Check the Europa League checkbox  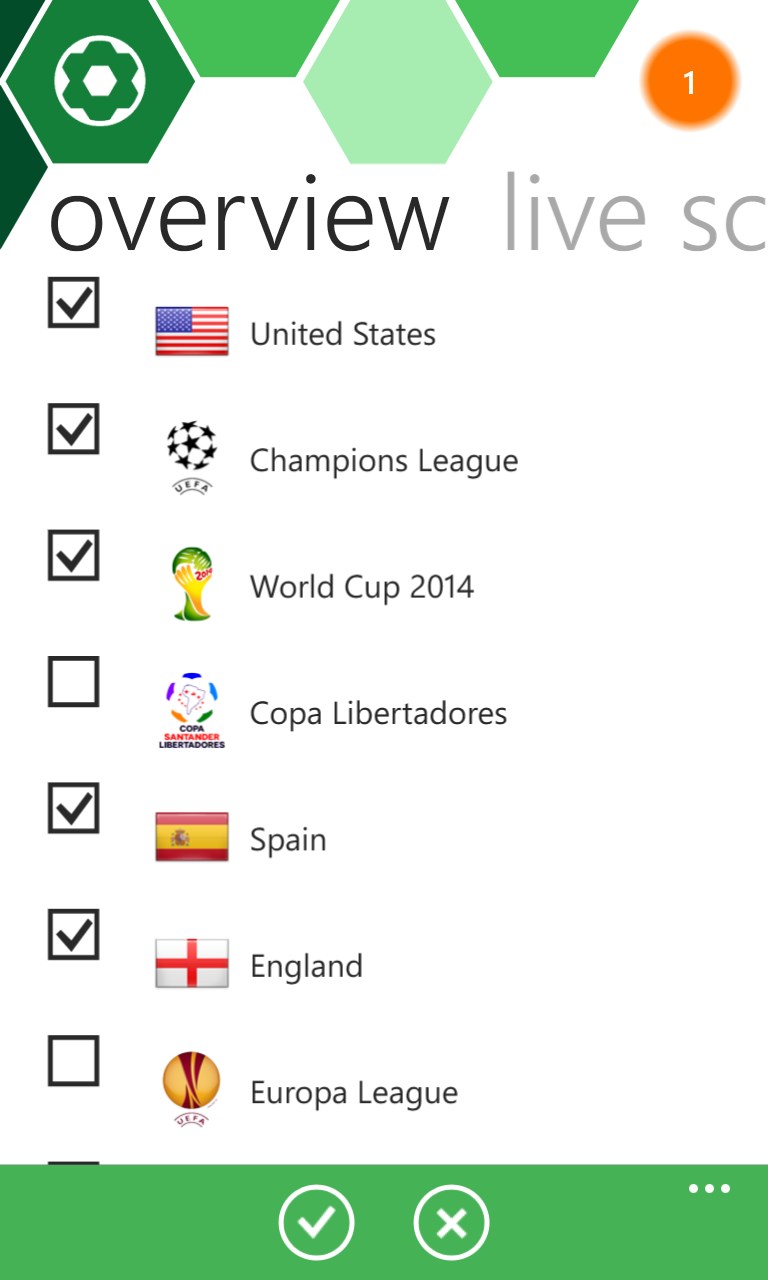coord(74,1061)
